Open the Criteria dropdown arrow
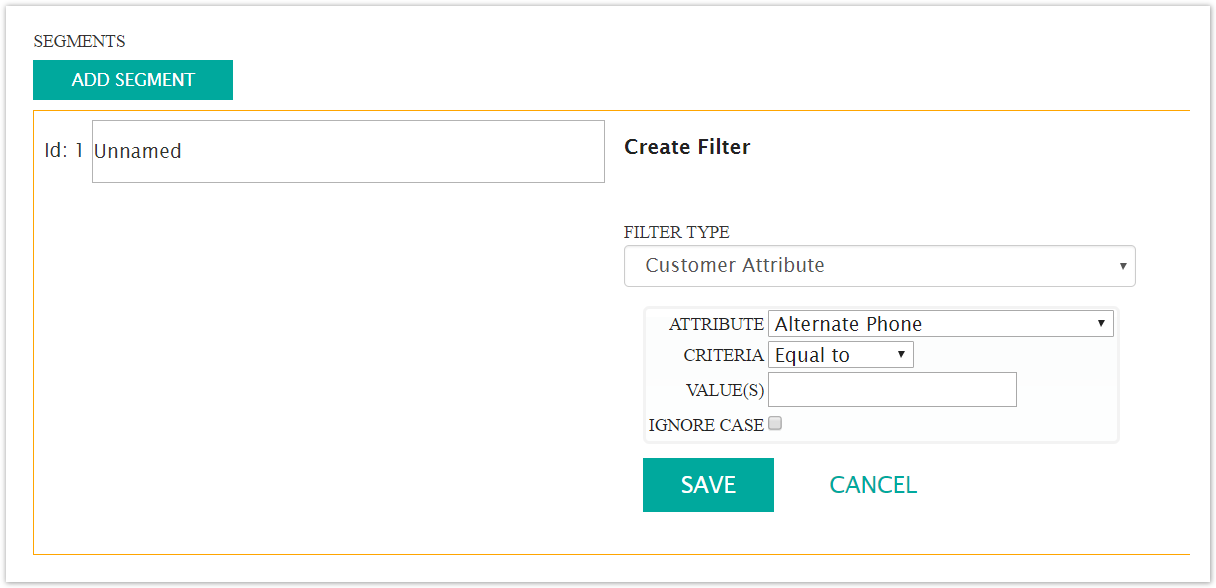 pos(900,354)
